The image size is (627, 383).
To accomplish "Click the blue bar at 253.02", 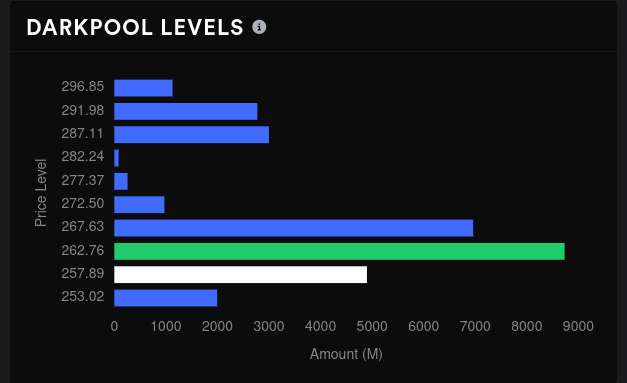I will pyautogui.click(x=166, y=298).
